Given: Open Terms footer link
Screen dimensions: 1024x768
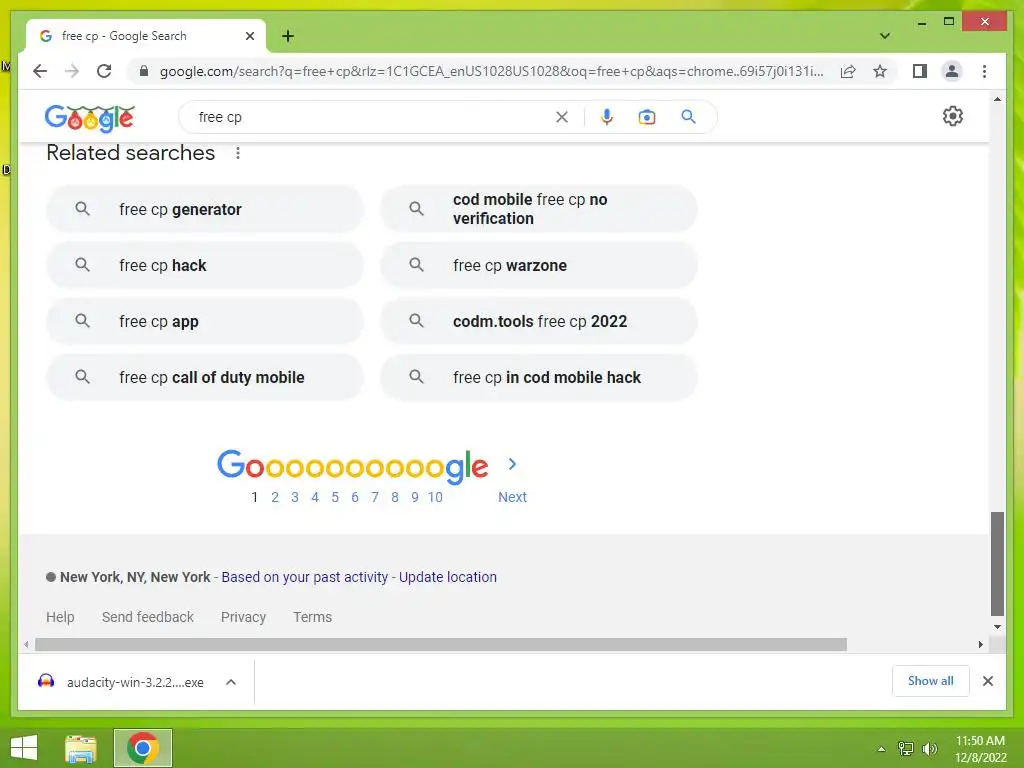Looking at the screenshot, I should point(312,616).
